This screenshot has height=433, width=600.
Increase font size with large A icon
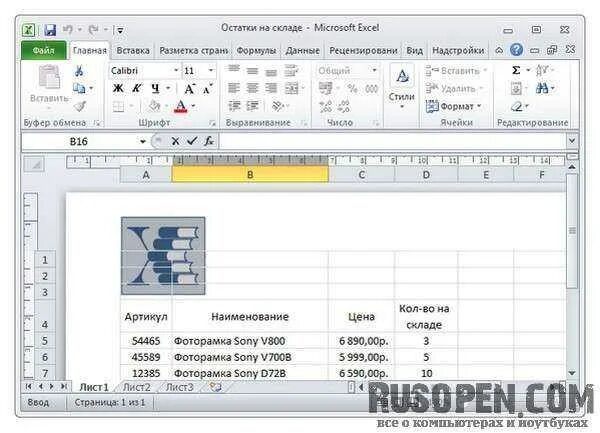189,89
